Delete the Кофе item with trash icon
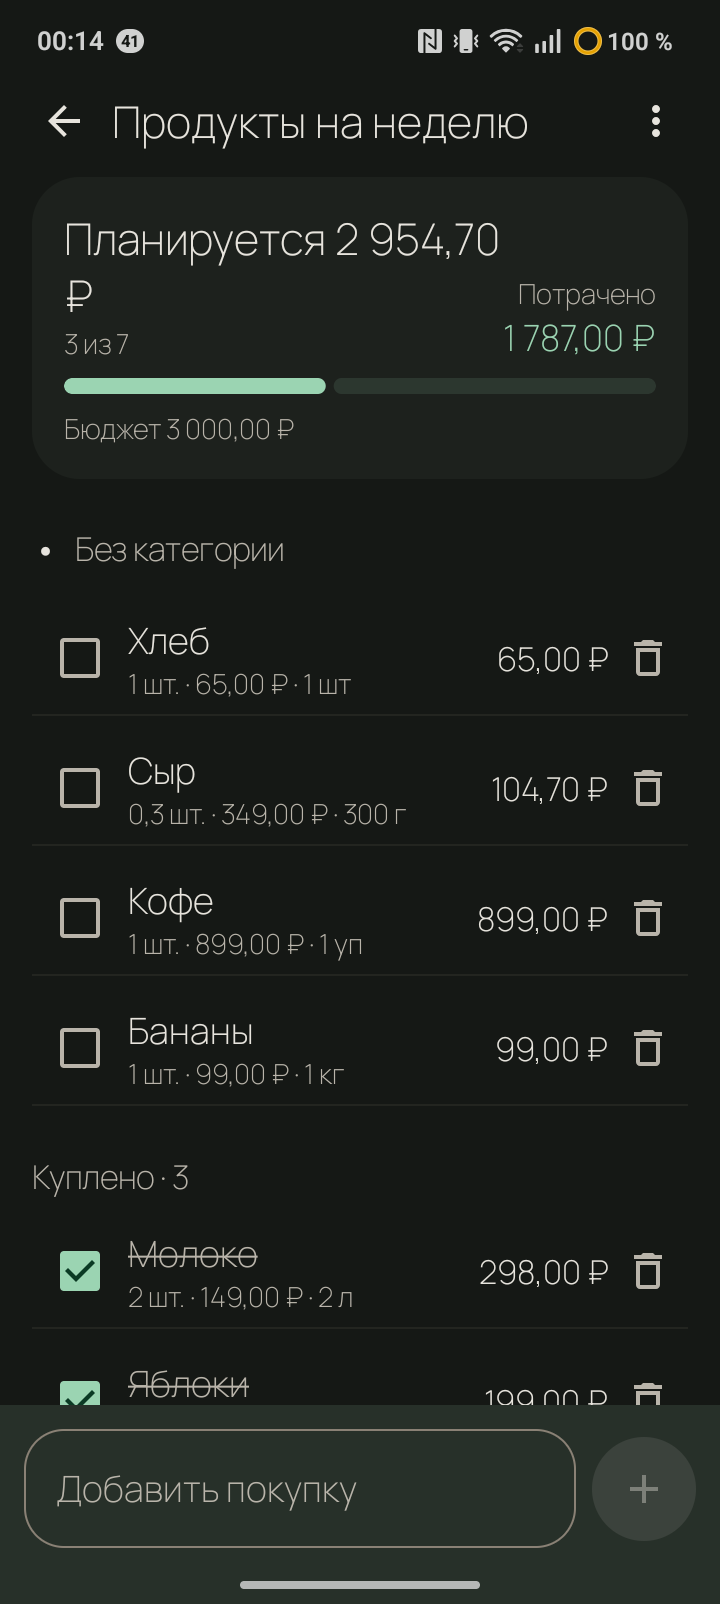Screen dimensions: 720x1604 tap(648, 919)
